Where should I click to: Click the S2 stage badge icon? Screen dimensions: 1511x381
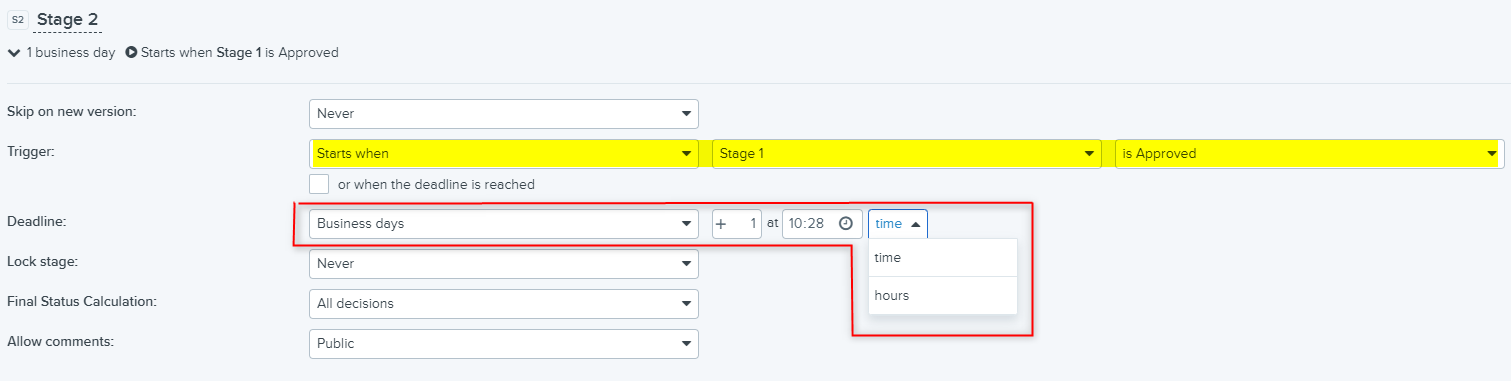click(17, 19)
